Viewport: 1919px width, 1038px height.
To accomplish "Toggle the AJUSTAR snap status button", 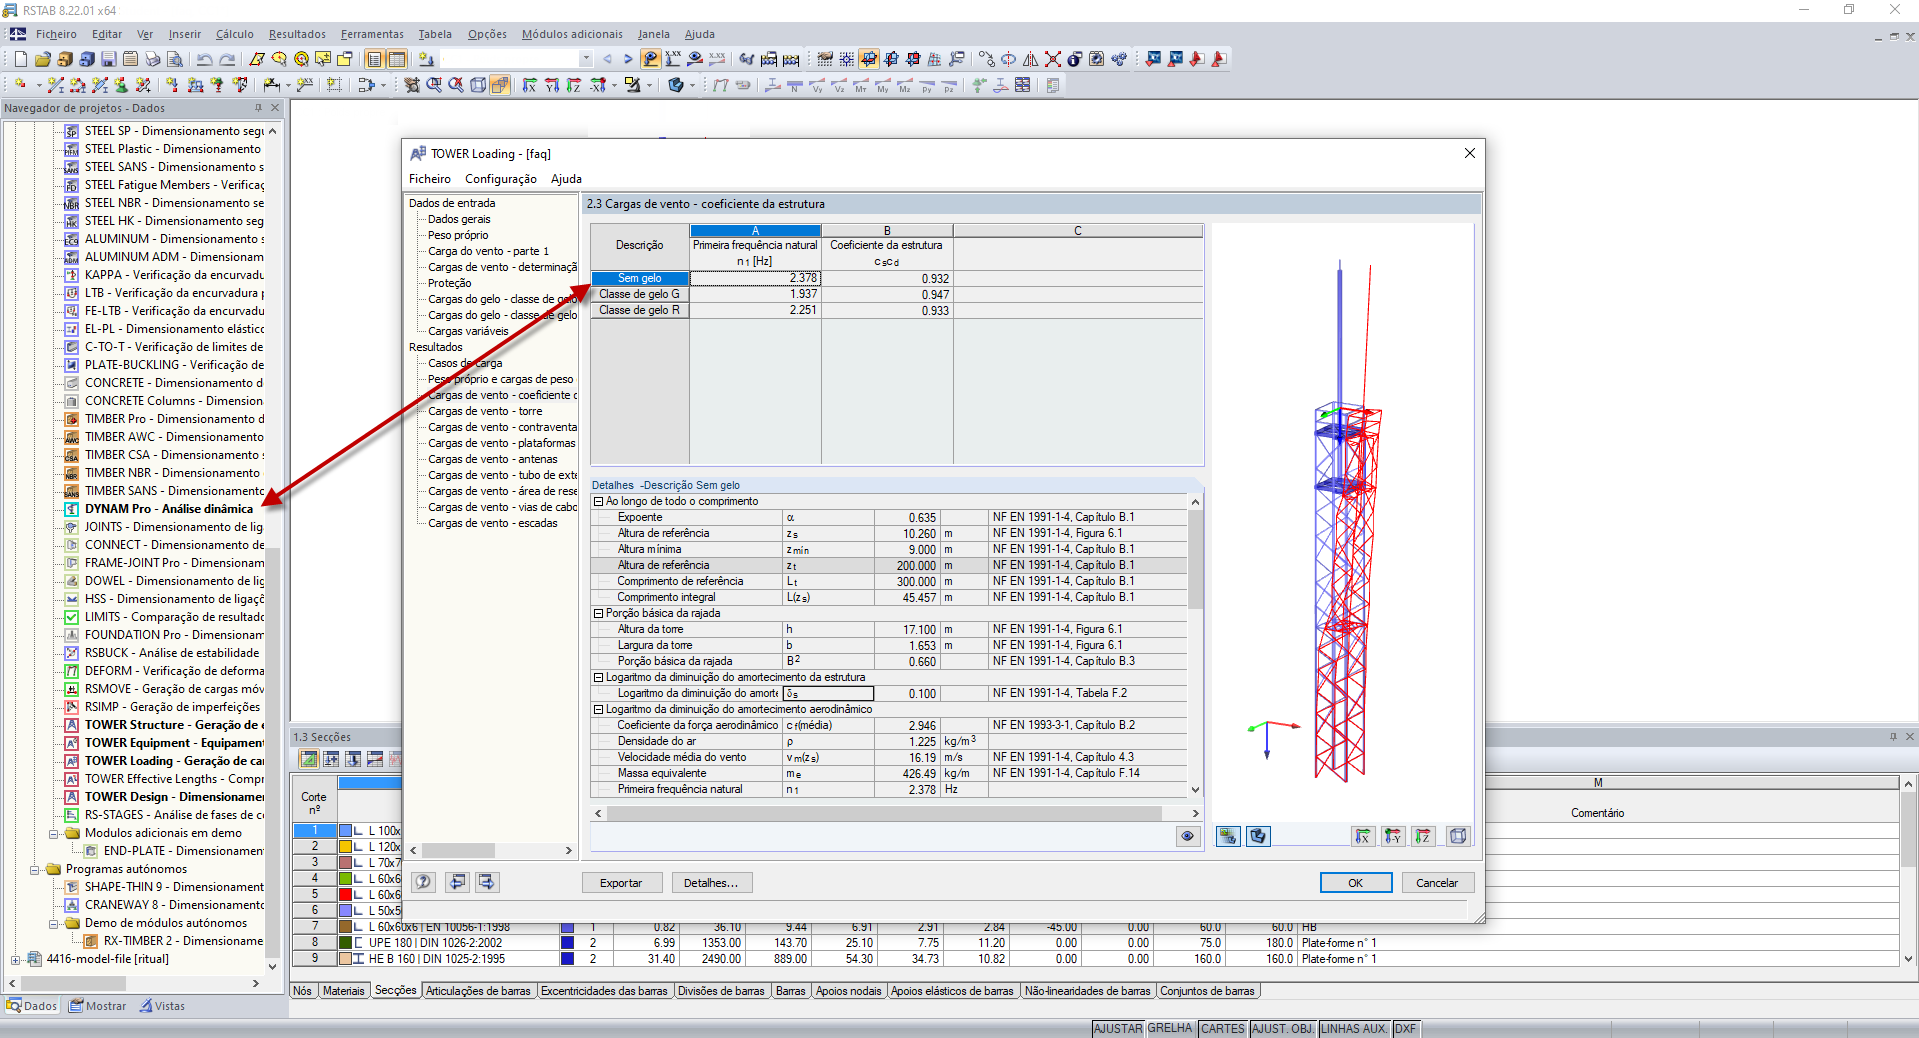I will [x=1117, y=1028].
